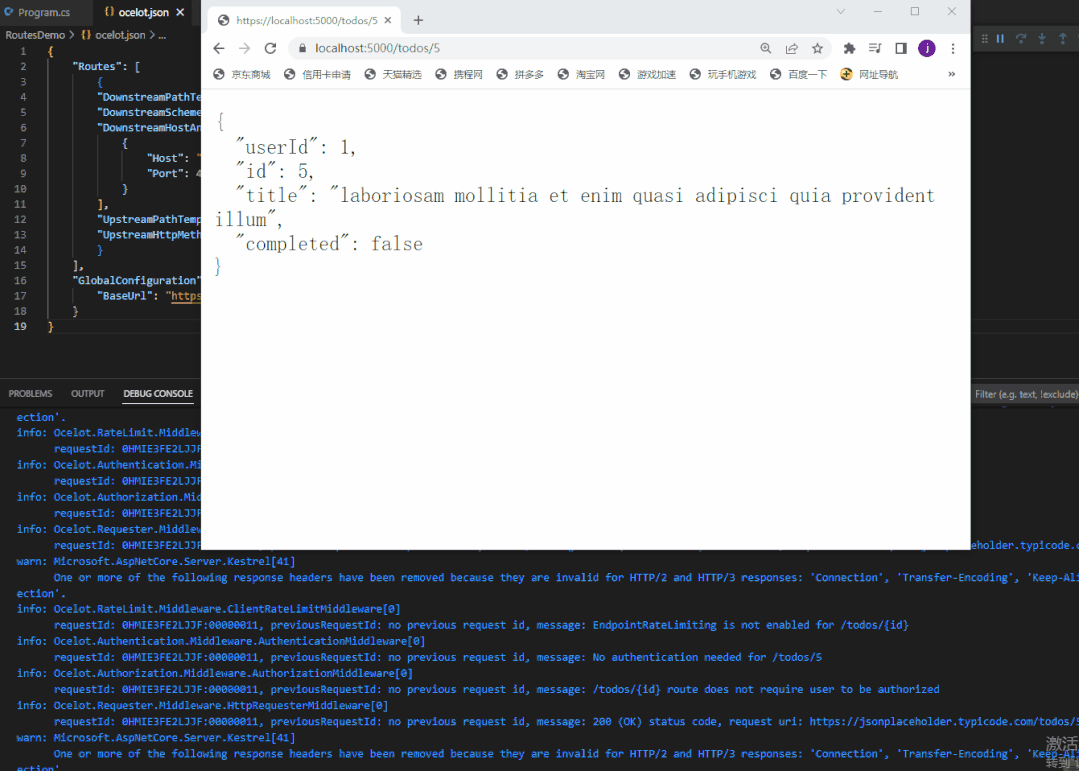Close the ocelot.json editor tab

click(180, 12)
